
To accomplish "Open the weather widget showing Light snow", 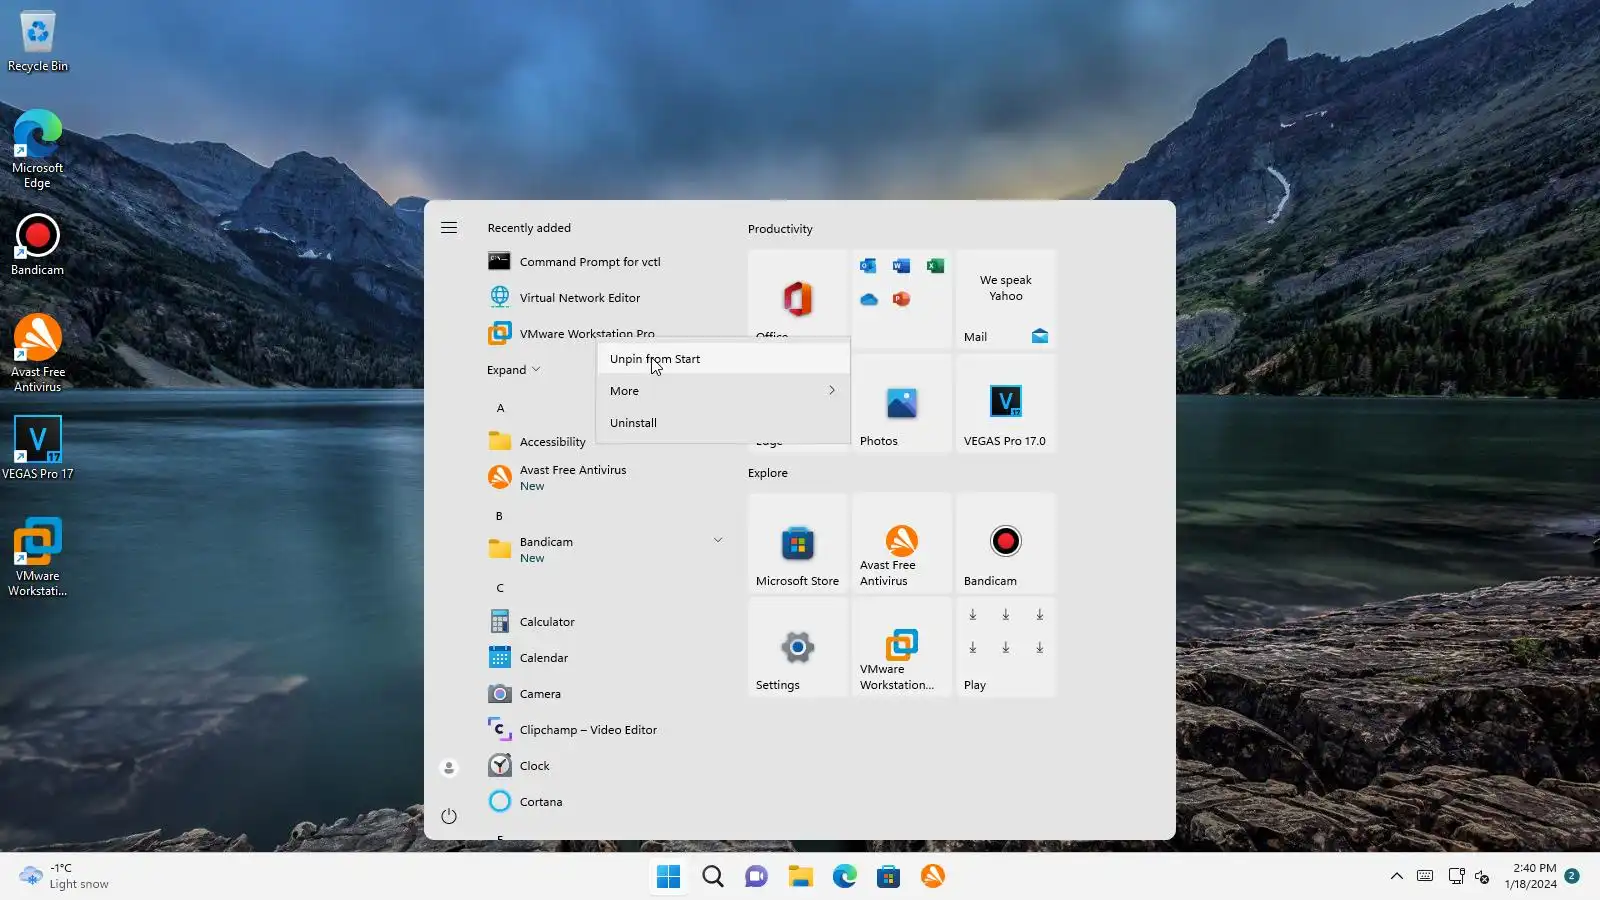I will coord(64,876).
